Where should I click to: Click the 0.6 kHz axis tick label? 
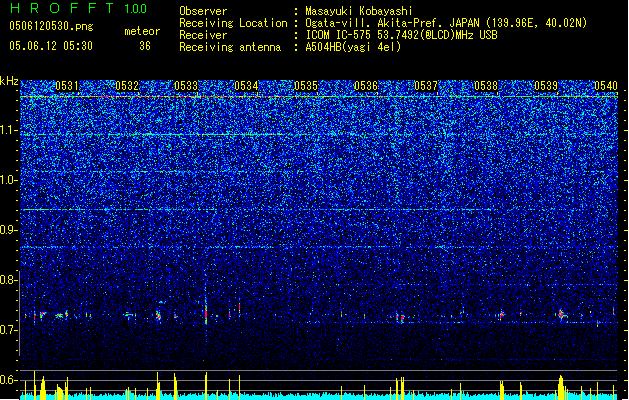9,380
